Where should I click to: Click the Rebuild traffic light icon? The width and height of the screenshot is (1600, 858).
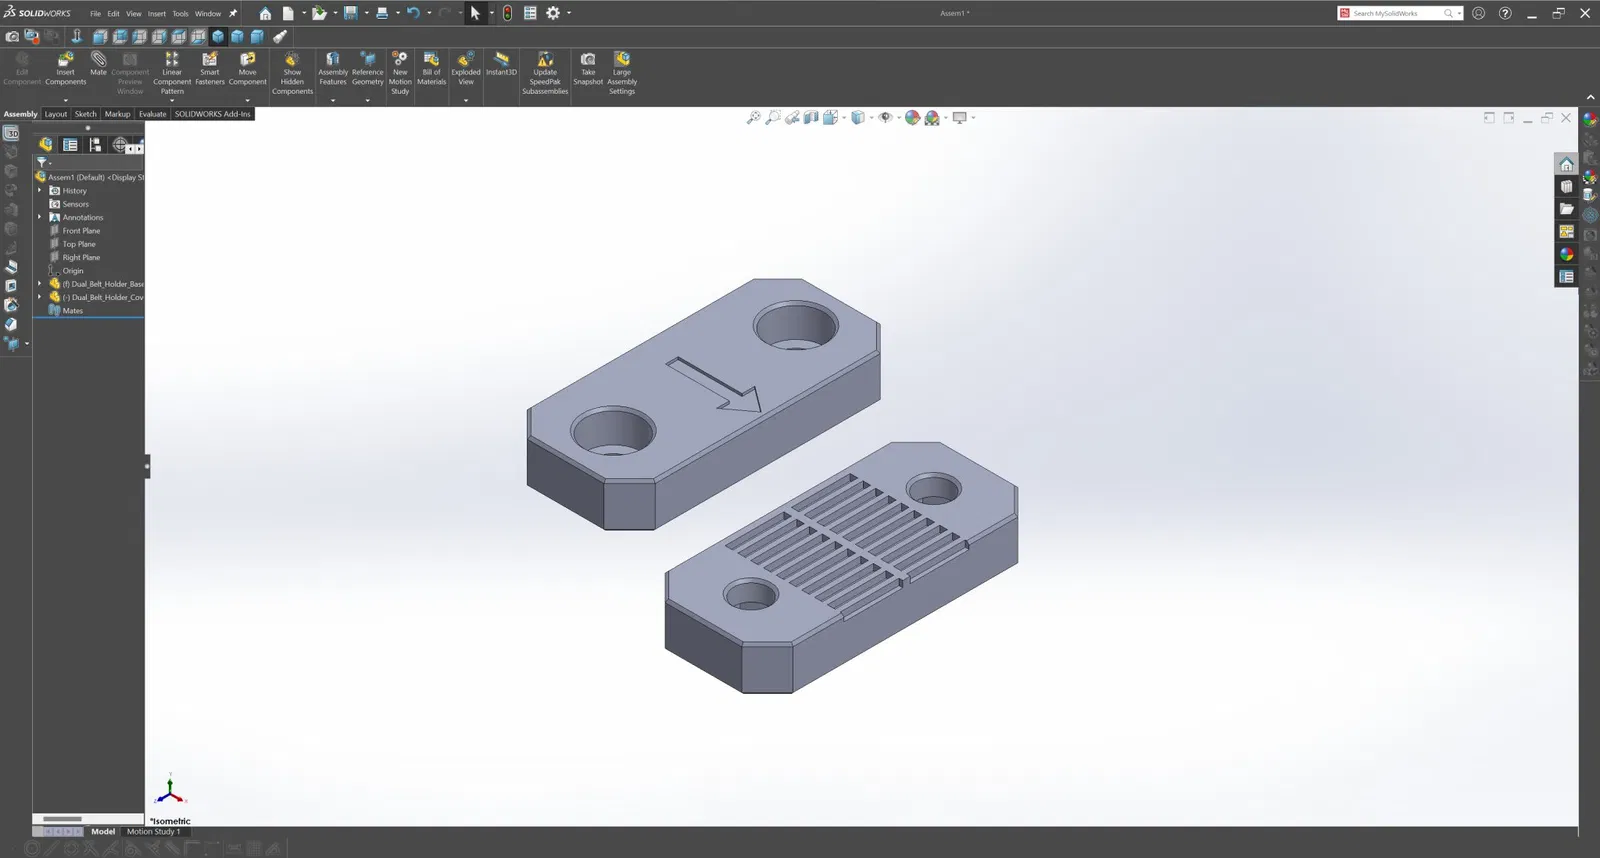[507, 13]
